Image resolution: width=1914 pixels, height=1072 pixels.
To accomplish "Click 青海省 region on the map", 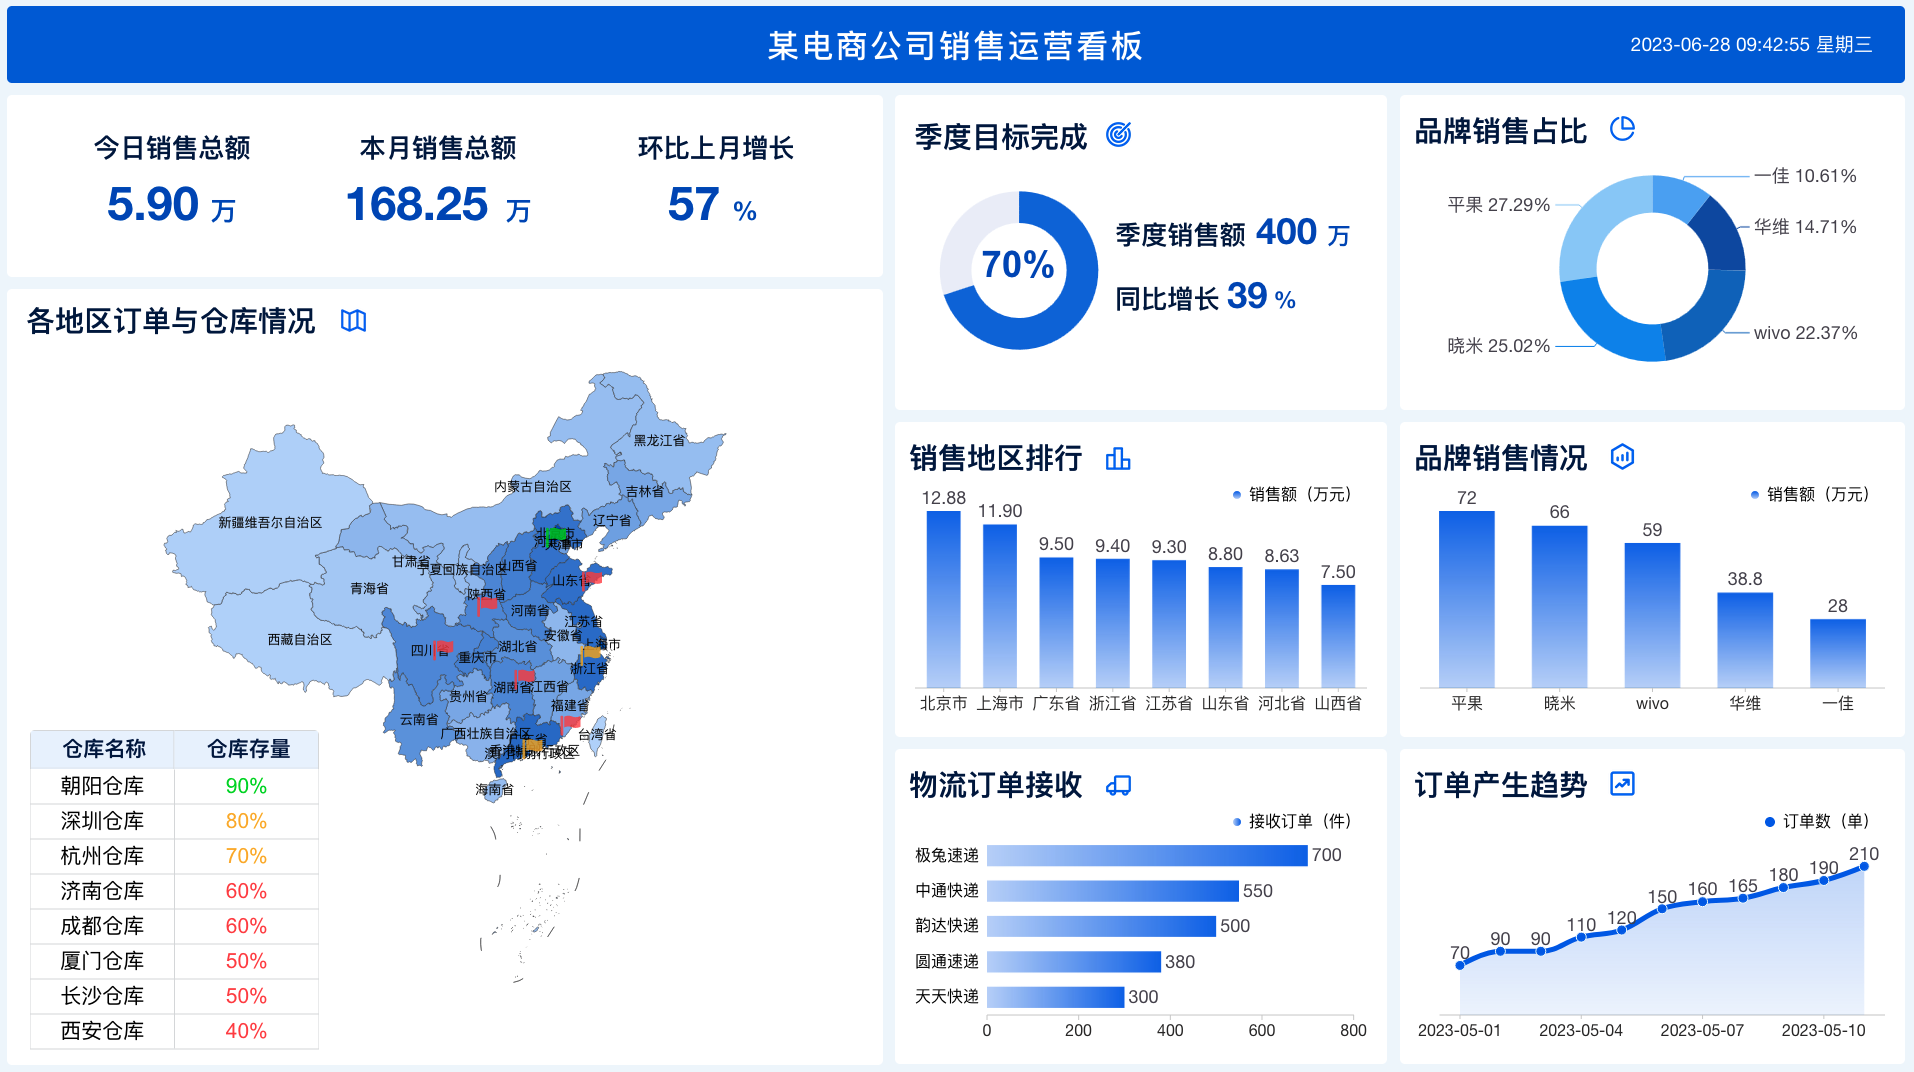I will [369, 589].
